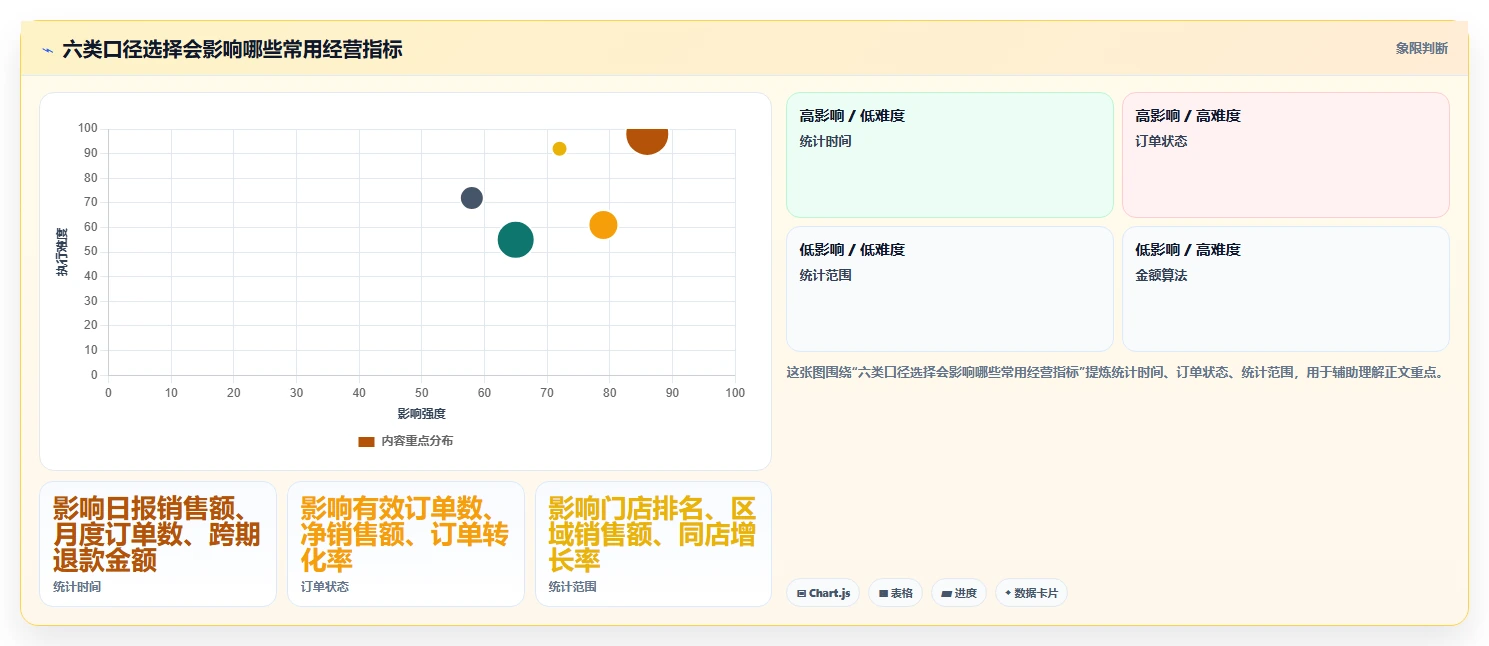Click 统计时间 caption under the first data card
This screenshot has width=1489, height=646.
point(77,587)
